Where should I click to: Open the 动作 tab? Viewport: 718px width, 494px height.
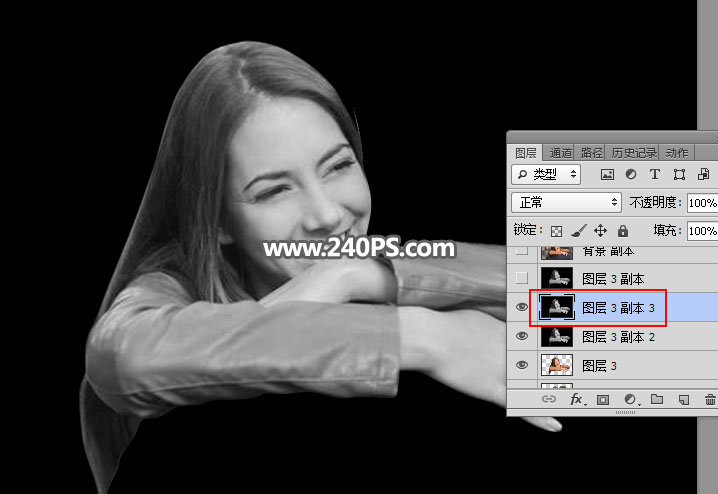click(x=677, y=152)
